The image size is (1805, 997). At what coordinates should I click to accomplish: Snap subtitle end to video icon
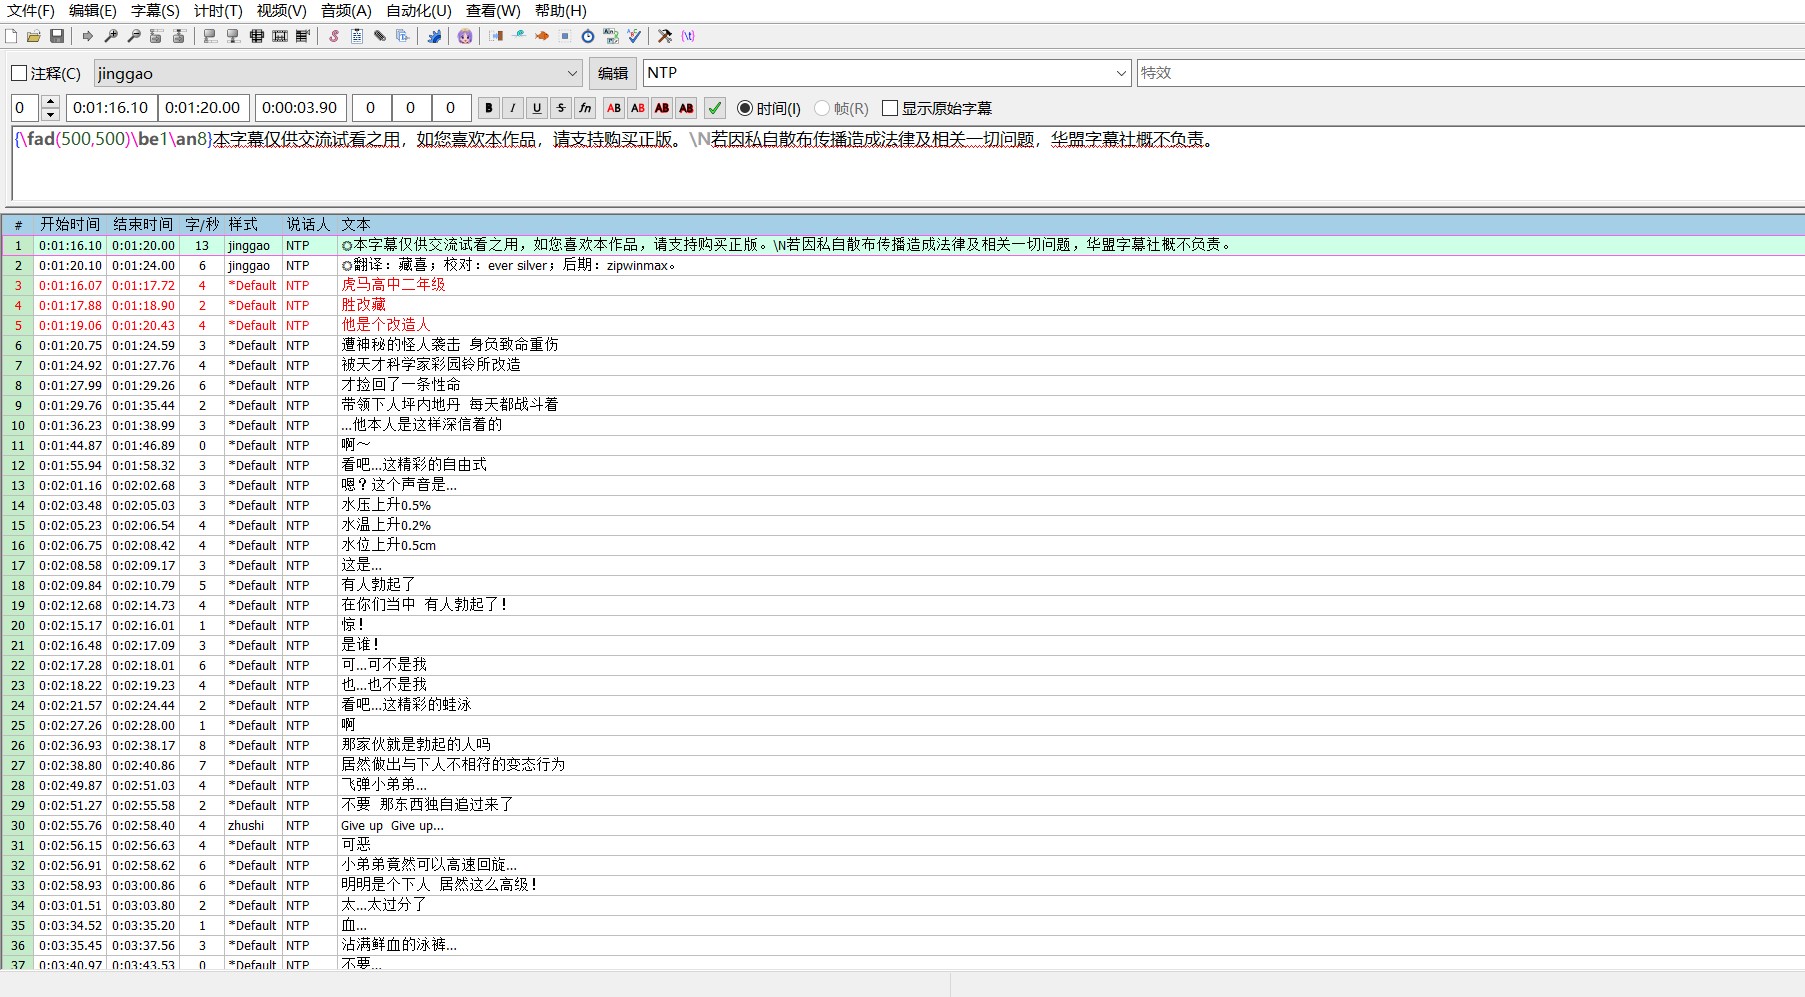[x=233, y=36]
